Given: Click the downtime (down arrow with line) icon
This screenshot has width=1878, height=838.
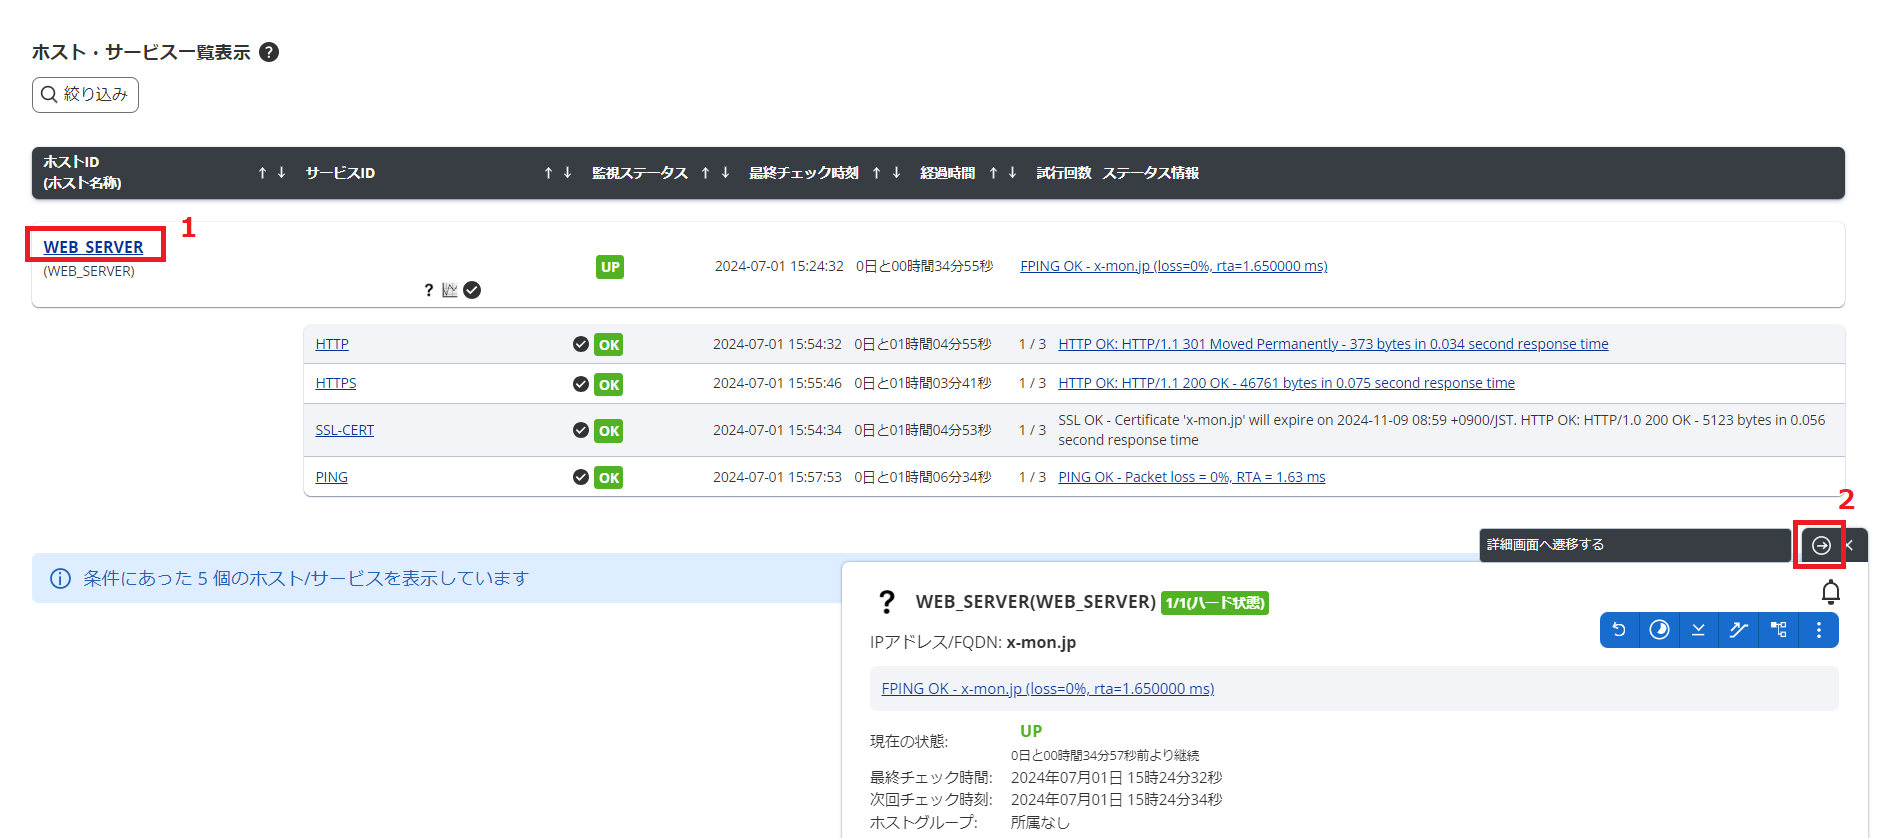Looking at the screenshot, I should 1698,630.
